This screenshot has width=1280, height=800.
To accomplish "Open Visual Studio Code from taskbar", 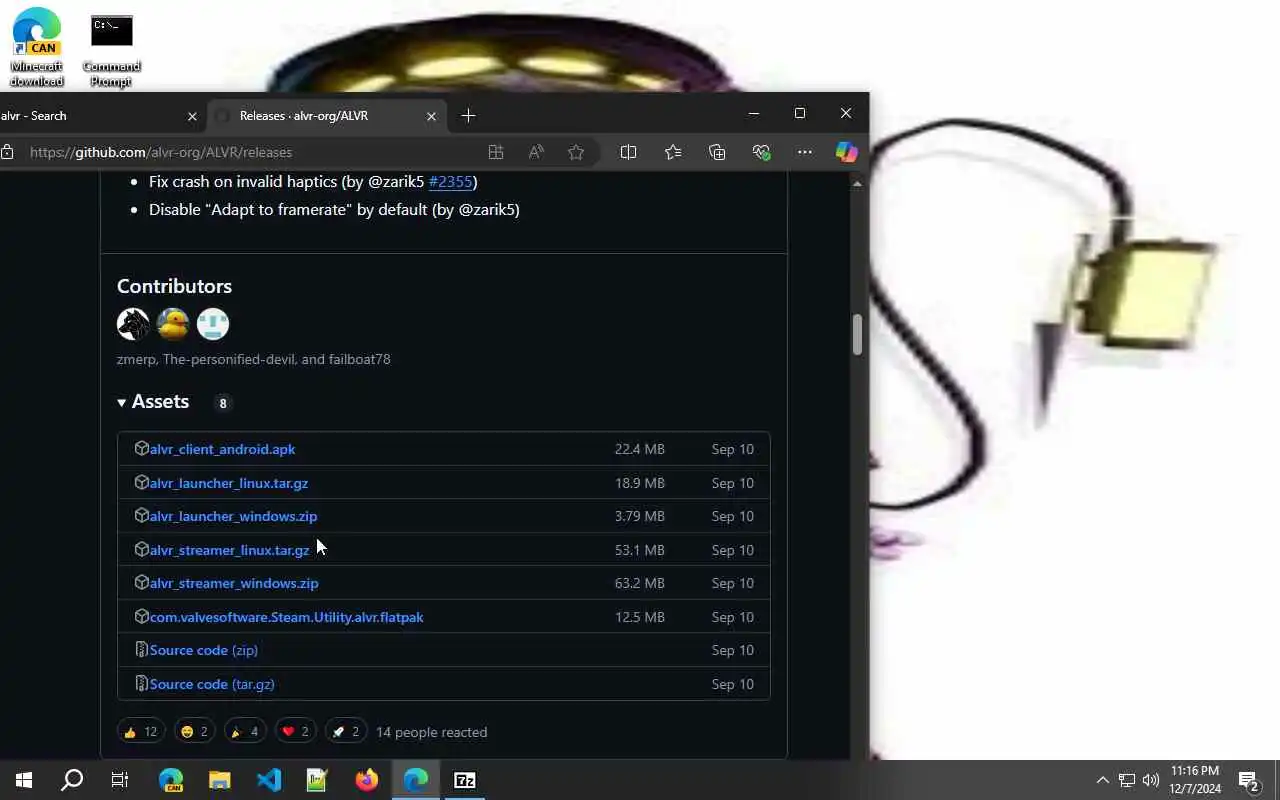I will click(x=268, y=780).
